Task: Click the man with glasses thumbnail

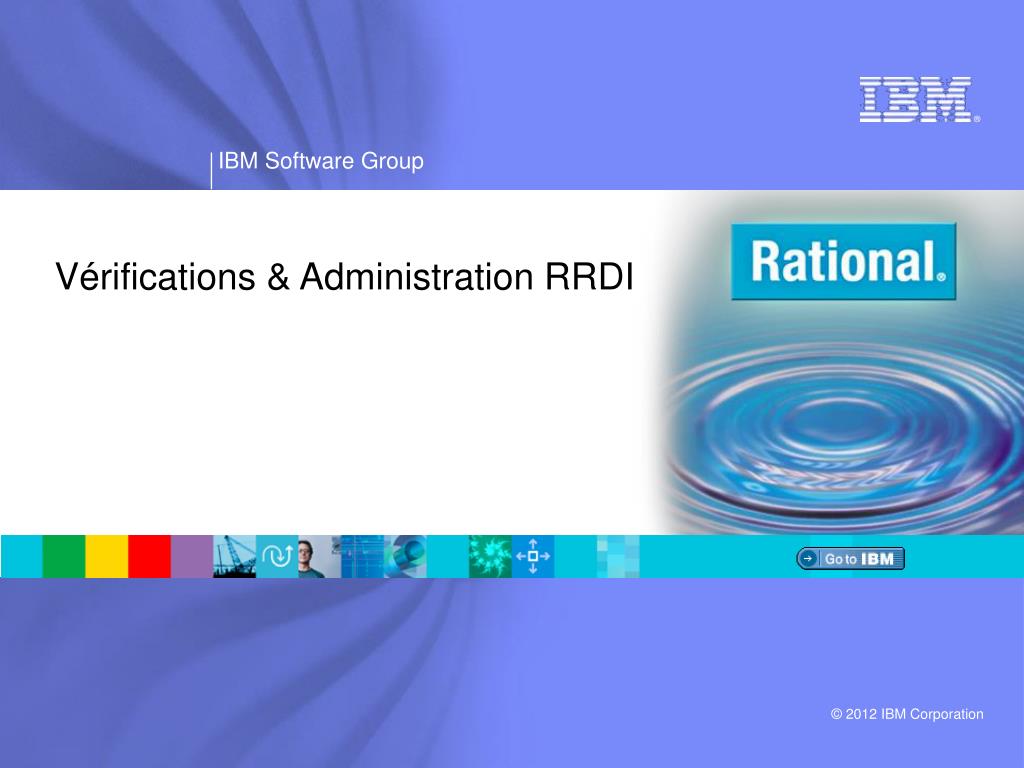Action: click(x=319, y=556)
